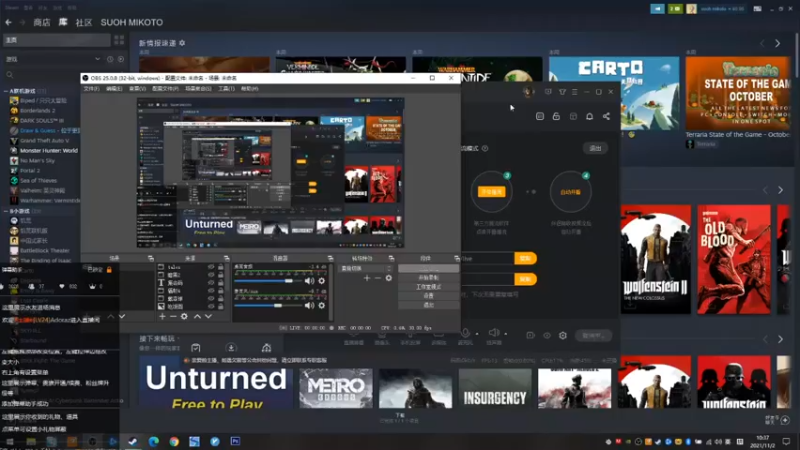The image size is (800, 450).
Task: Open Microsoft Edge from Windows taskbar
Action: tap(154, 441)
